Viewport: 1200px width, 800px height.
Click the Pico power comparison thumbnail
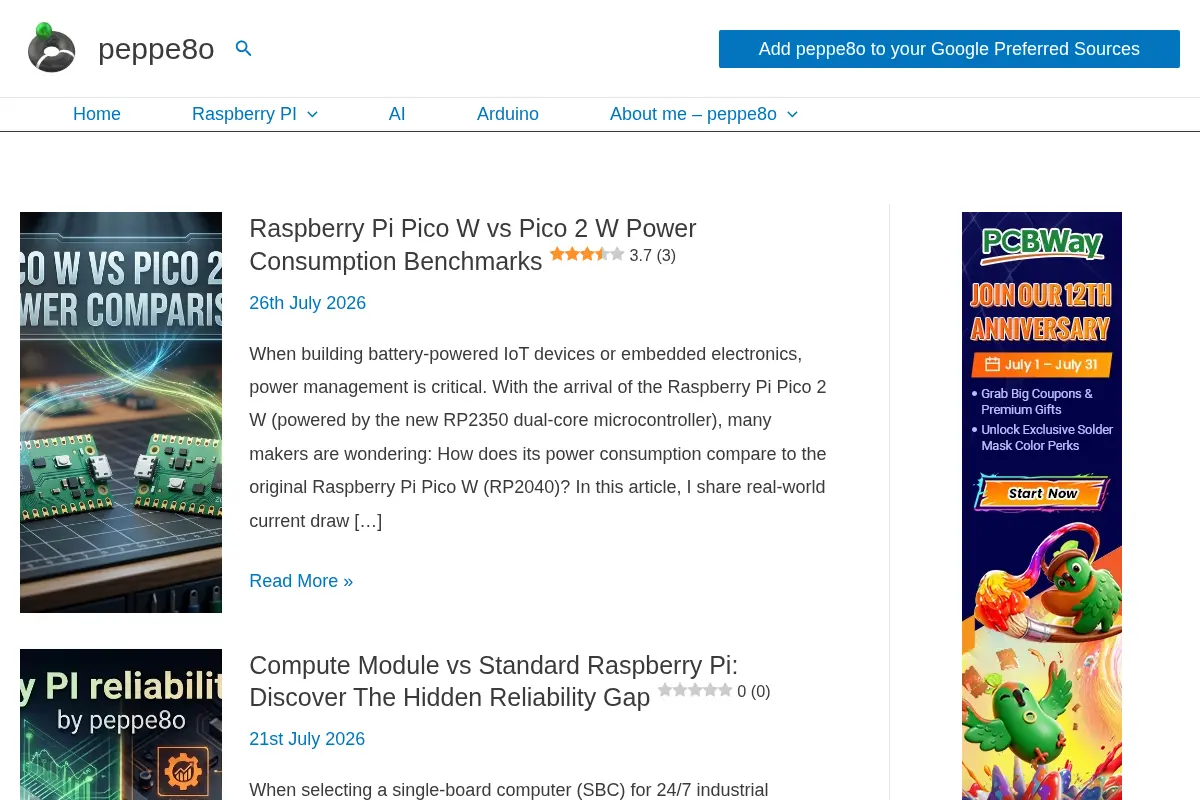121,412
